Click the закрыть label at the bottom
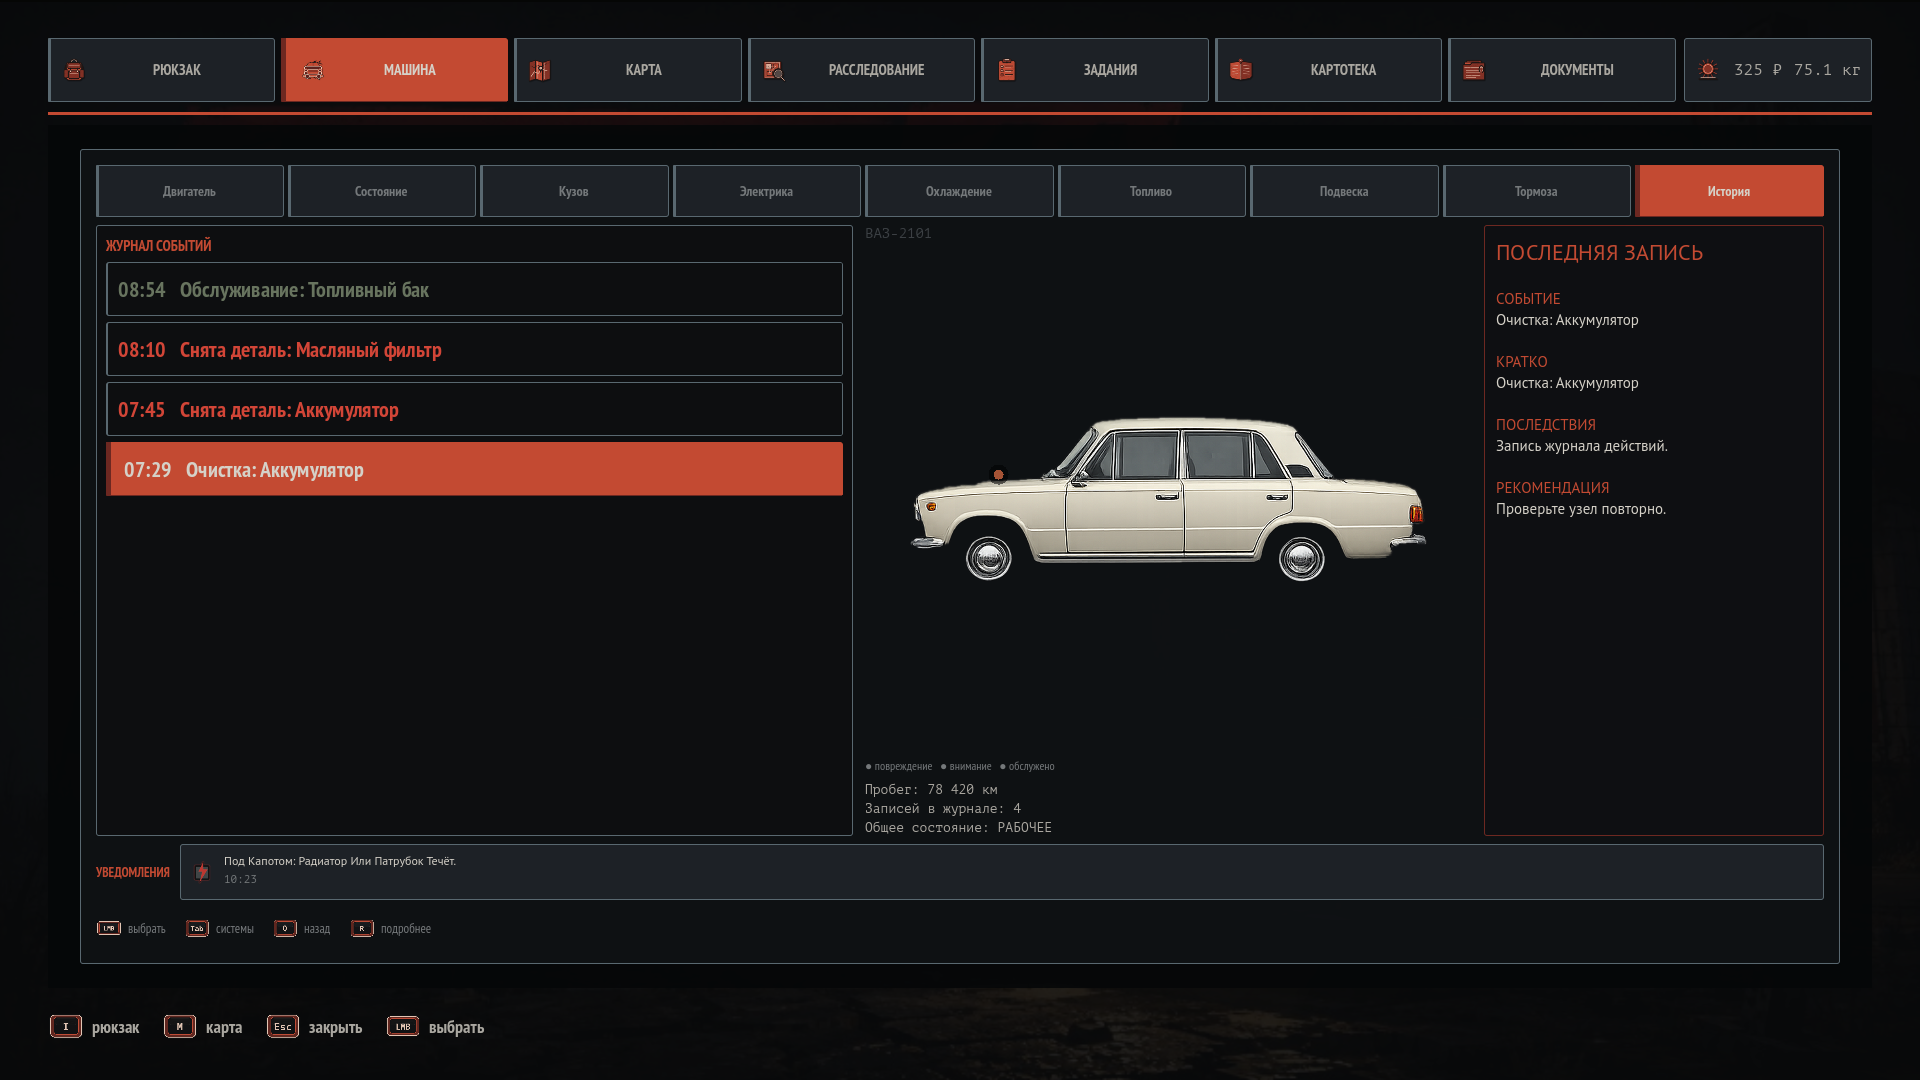 pyautogui.click(x=335, y=1028)
